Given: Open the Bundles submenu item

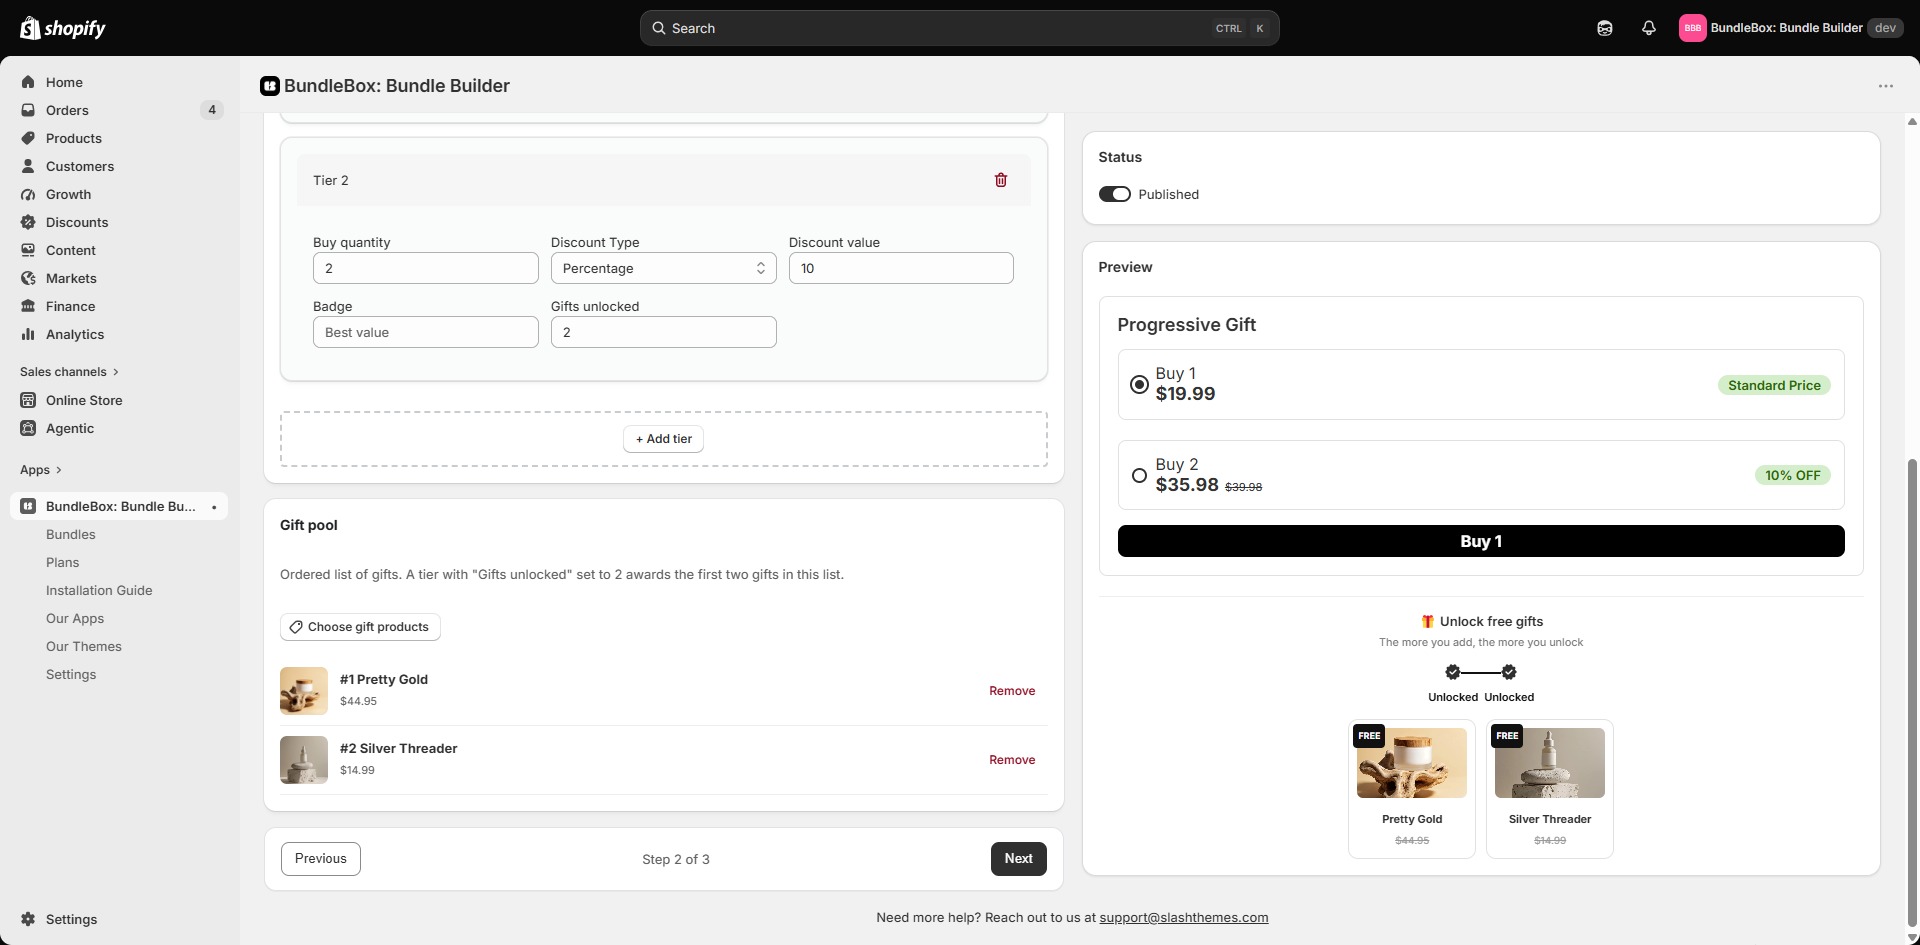Looking at the screenshot, I should point(71,534).
